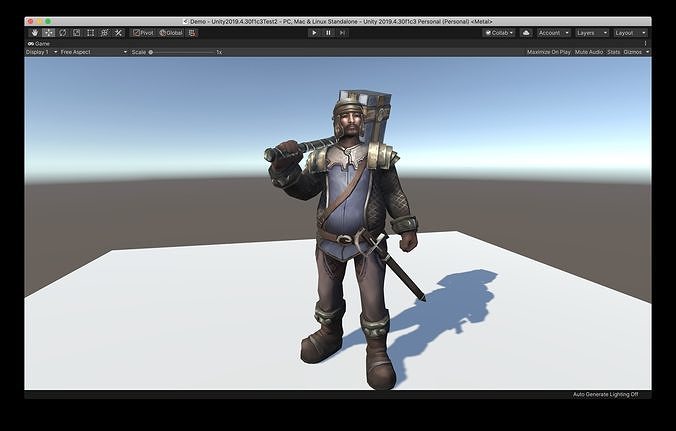Open the Display 1 dropdown
The image size is (676, 431).
coord(41,52)
